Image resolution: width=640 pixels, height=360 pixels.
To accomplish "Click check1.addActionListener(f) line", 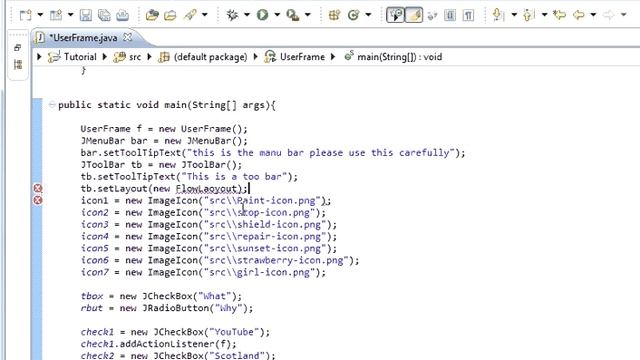I will point(158,344).
